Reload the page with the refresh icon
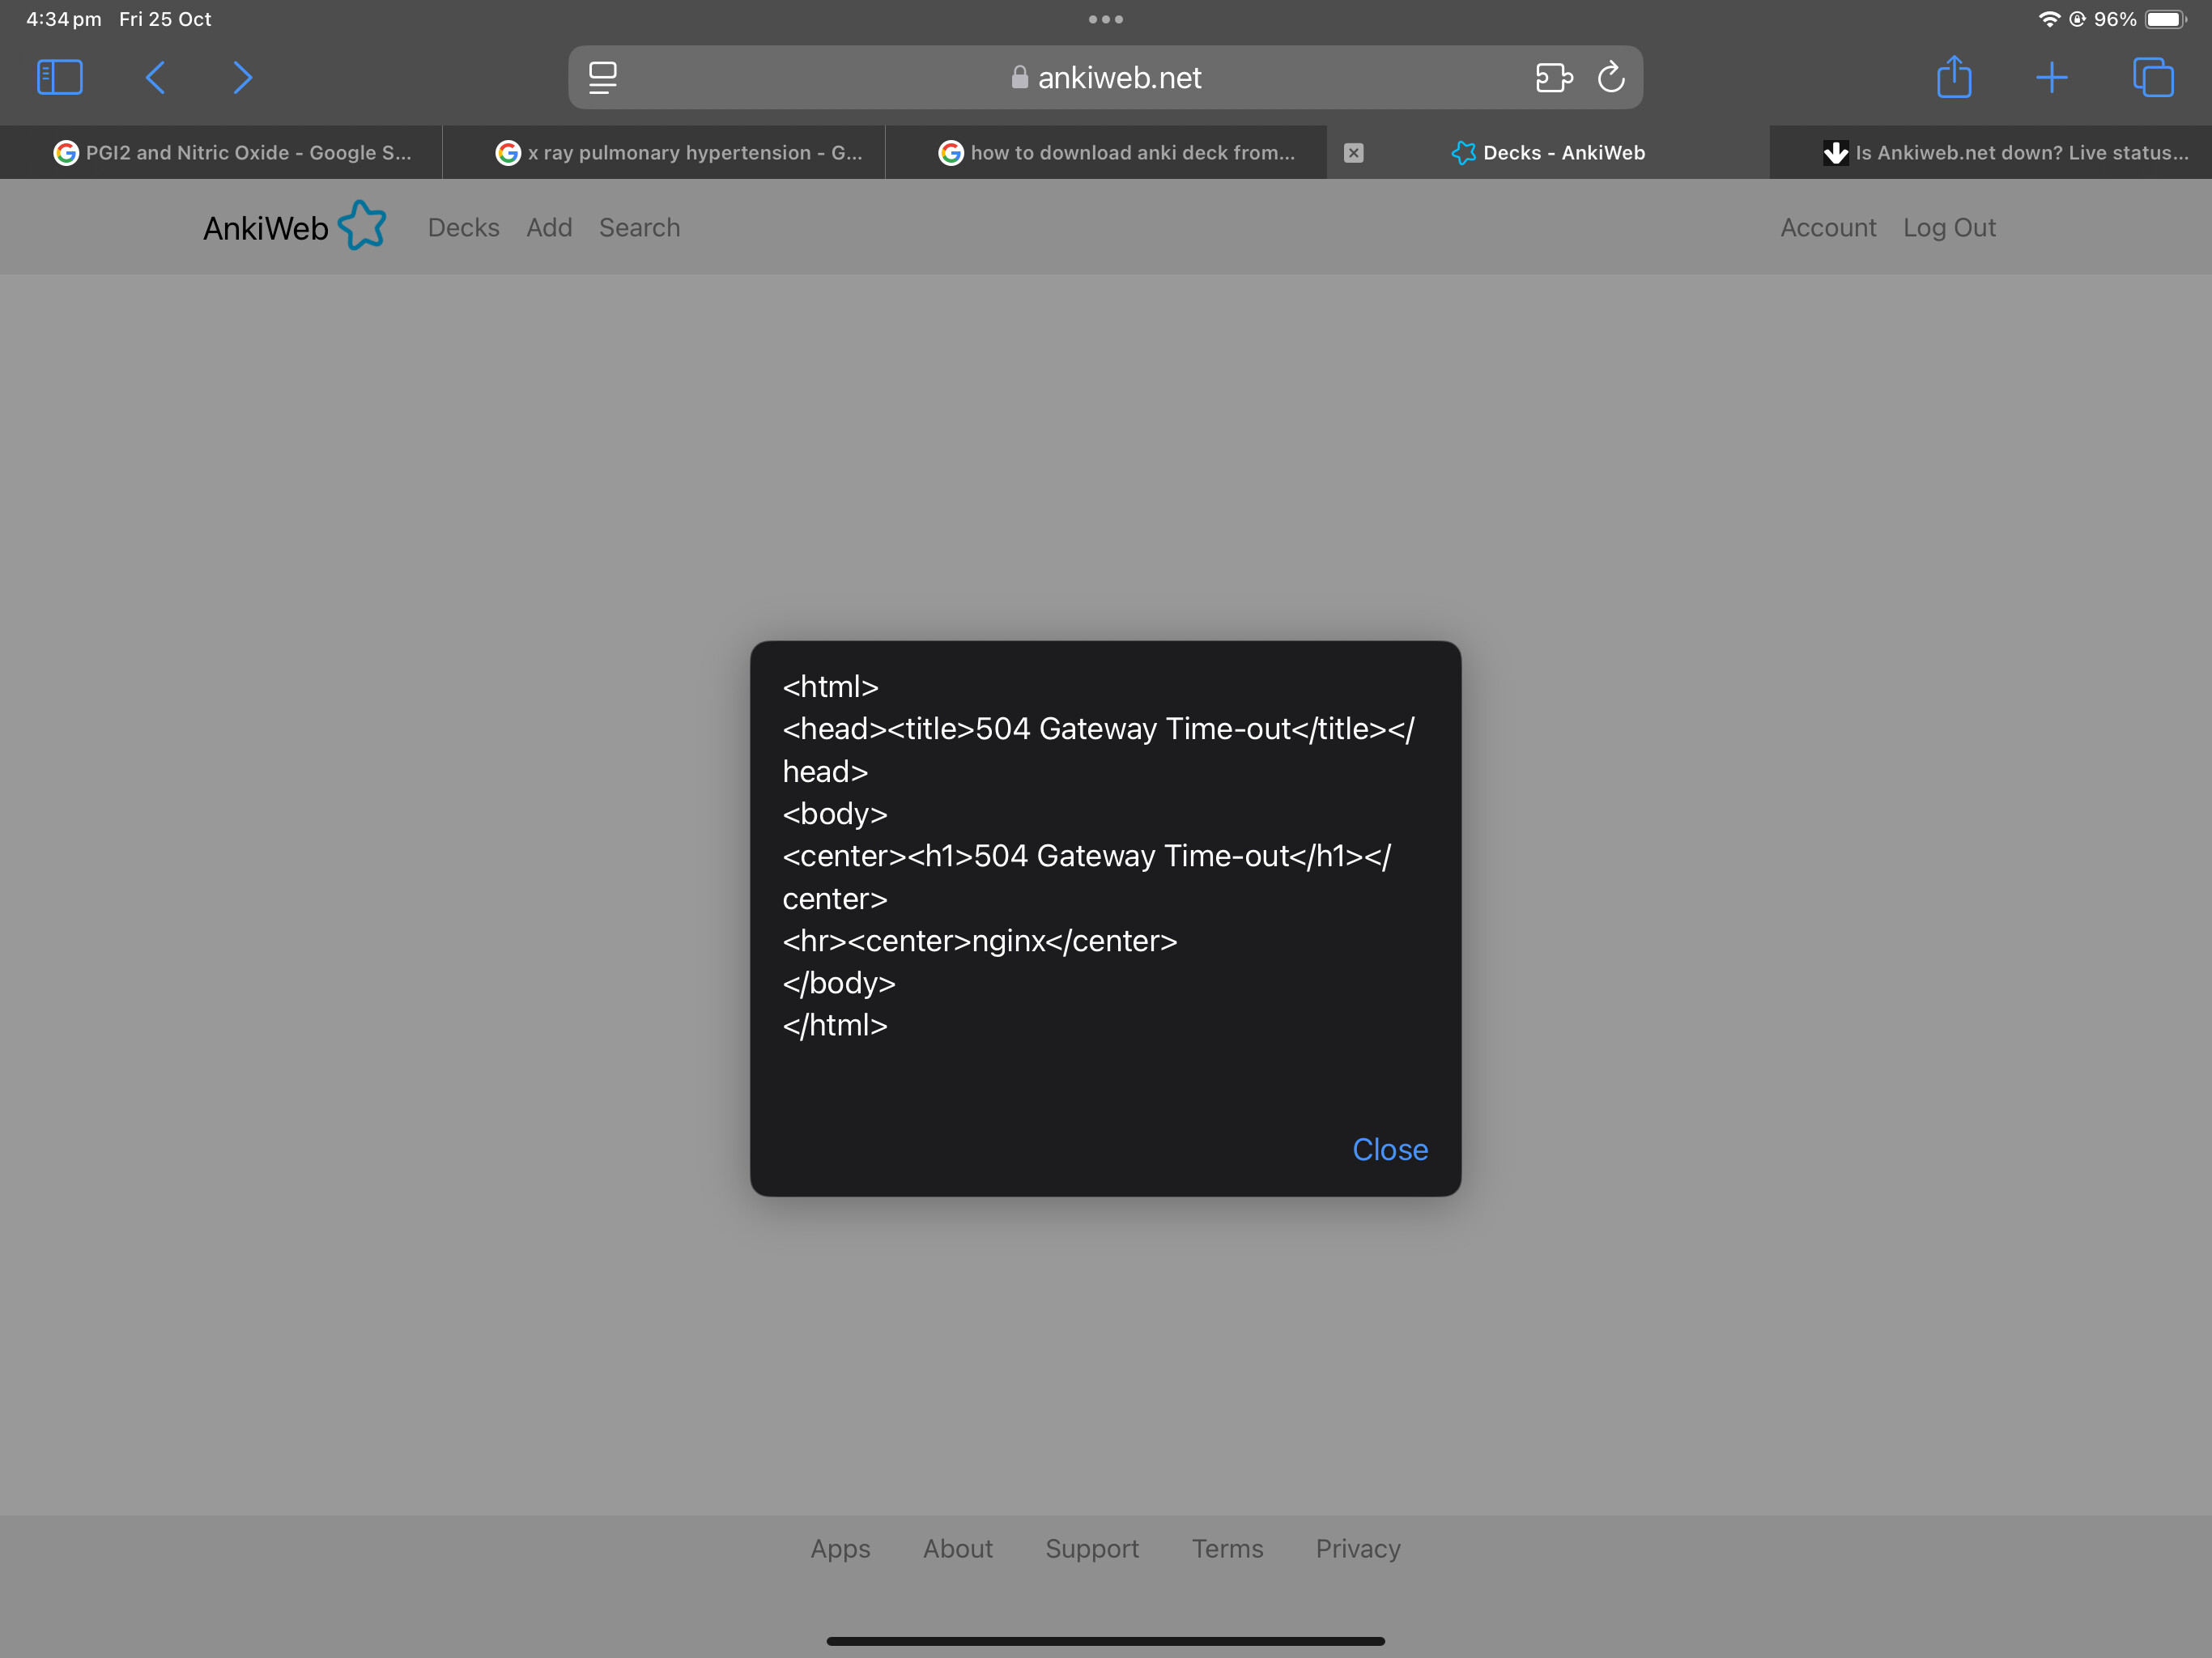This screenshot has height=1658, width=2212. coord(1611,77)
